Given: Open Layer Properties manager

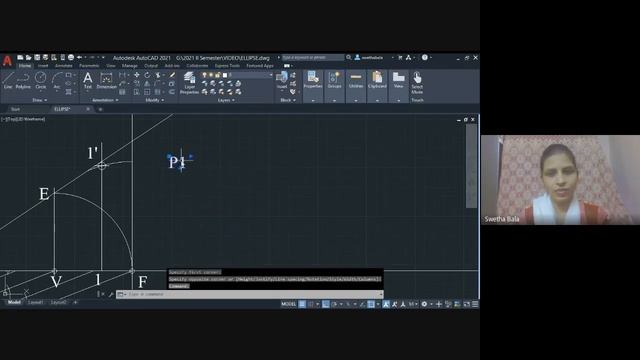Looking at the screenshot, I should pos(189,83).
